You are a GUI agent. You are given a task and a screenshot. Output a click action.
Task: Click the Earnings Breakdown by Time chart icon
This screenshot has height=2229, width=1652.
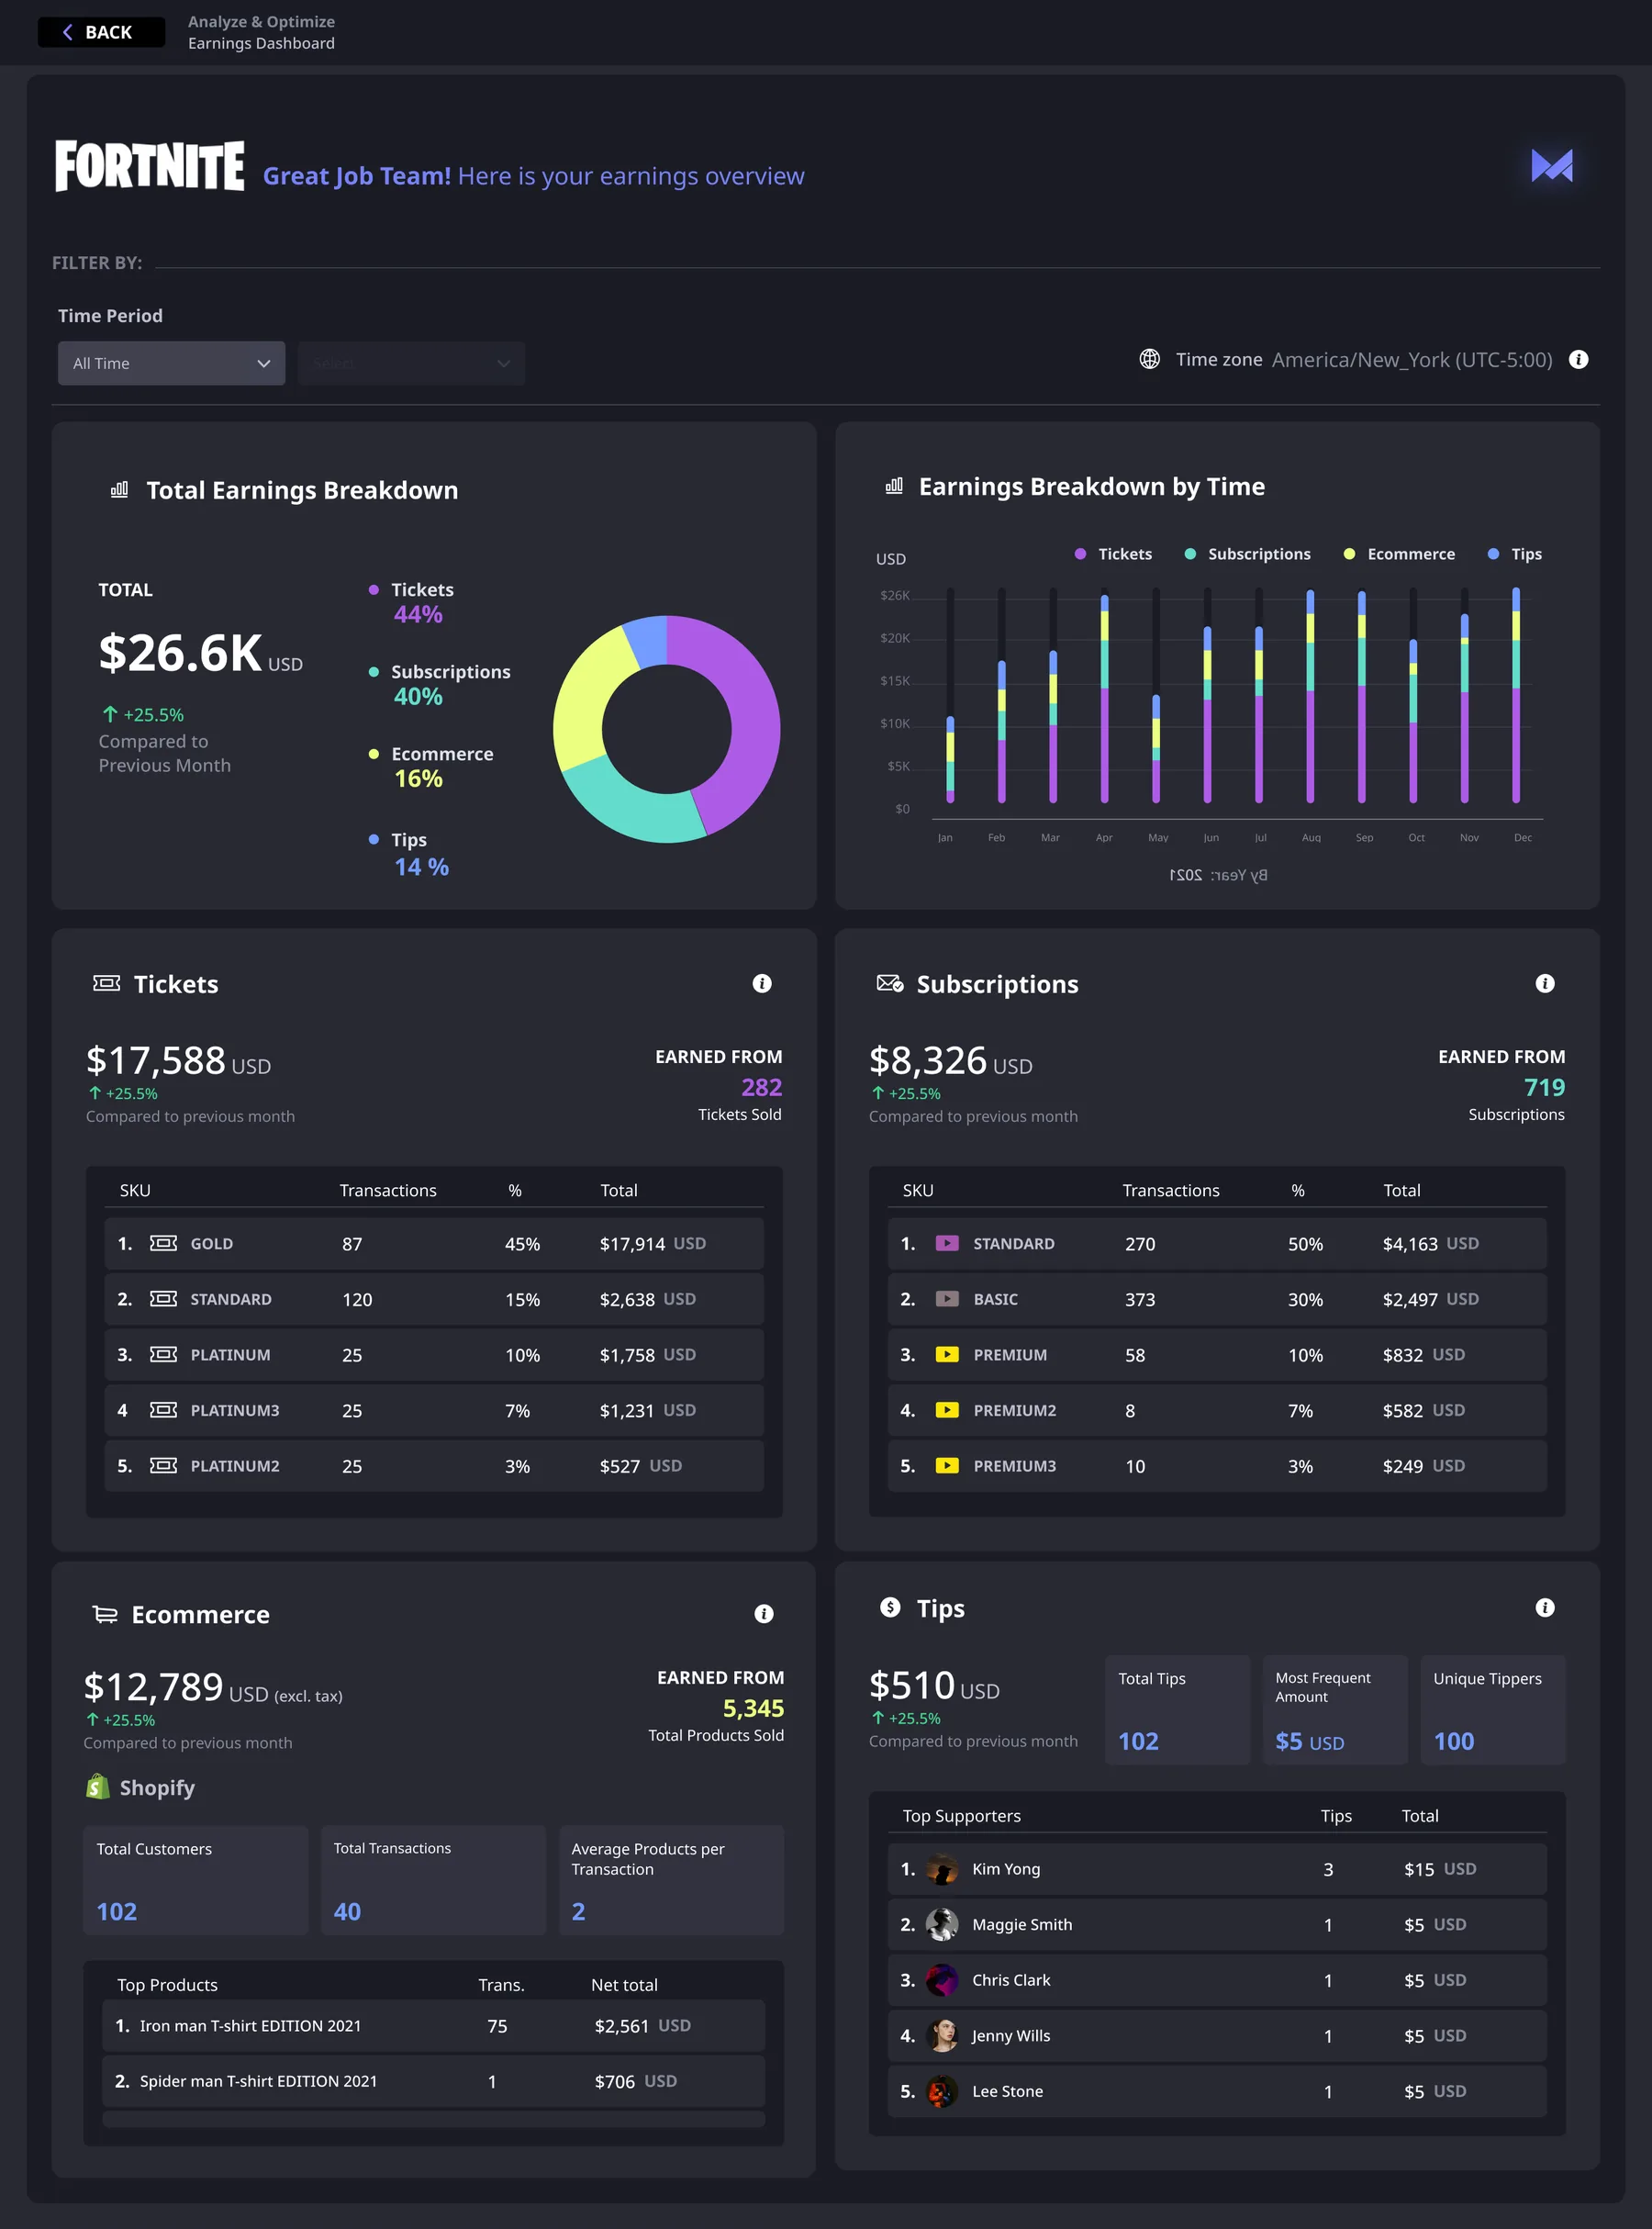coord(894,486)
